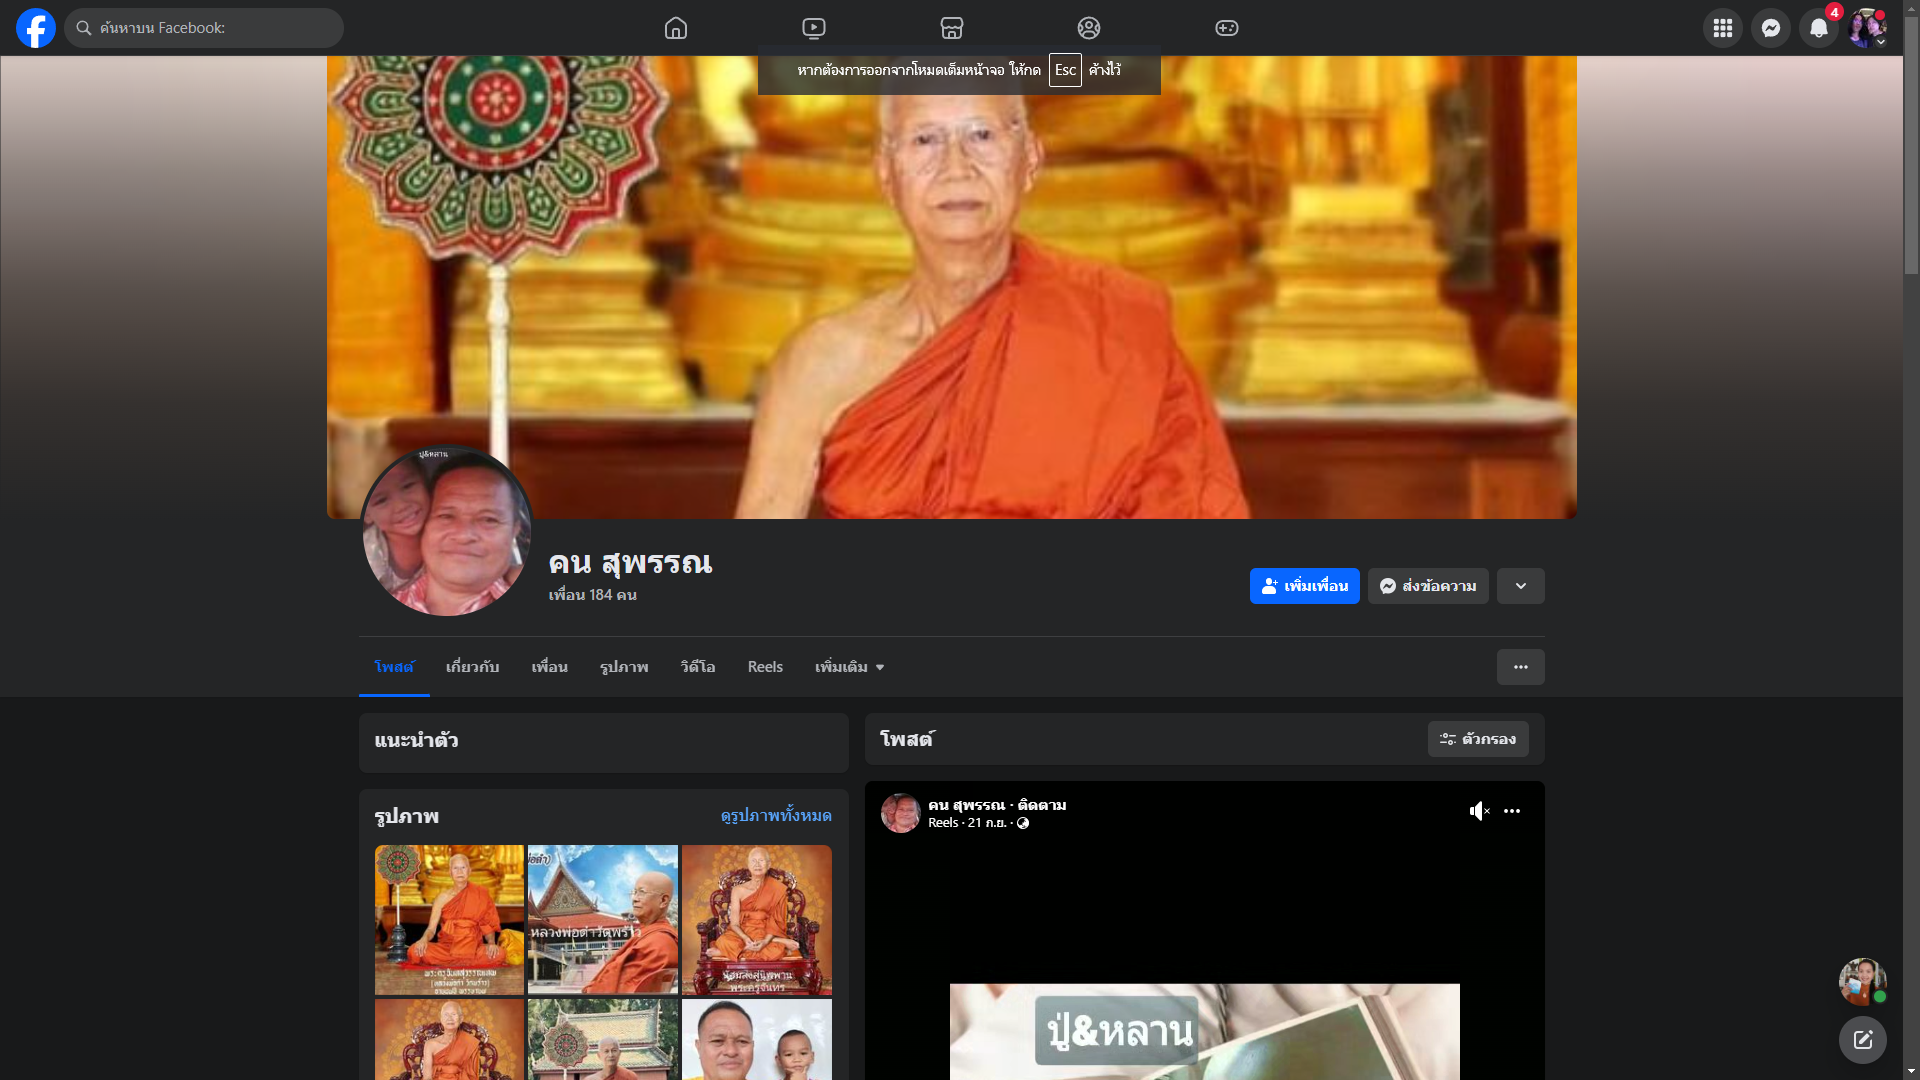Image resolution: width=1920 pixels, height=1080 pixels.
Task: Click the ดูรูปภาพทั้งหมด link
Action: [775, 816]
